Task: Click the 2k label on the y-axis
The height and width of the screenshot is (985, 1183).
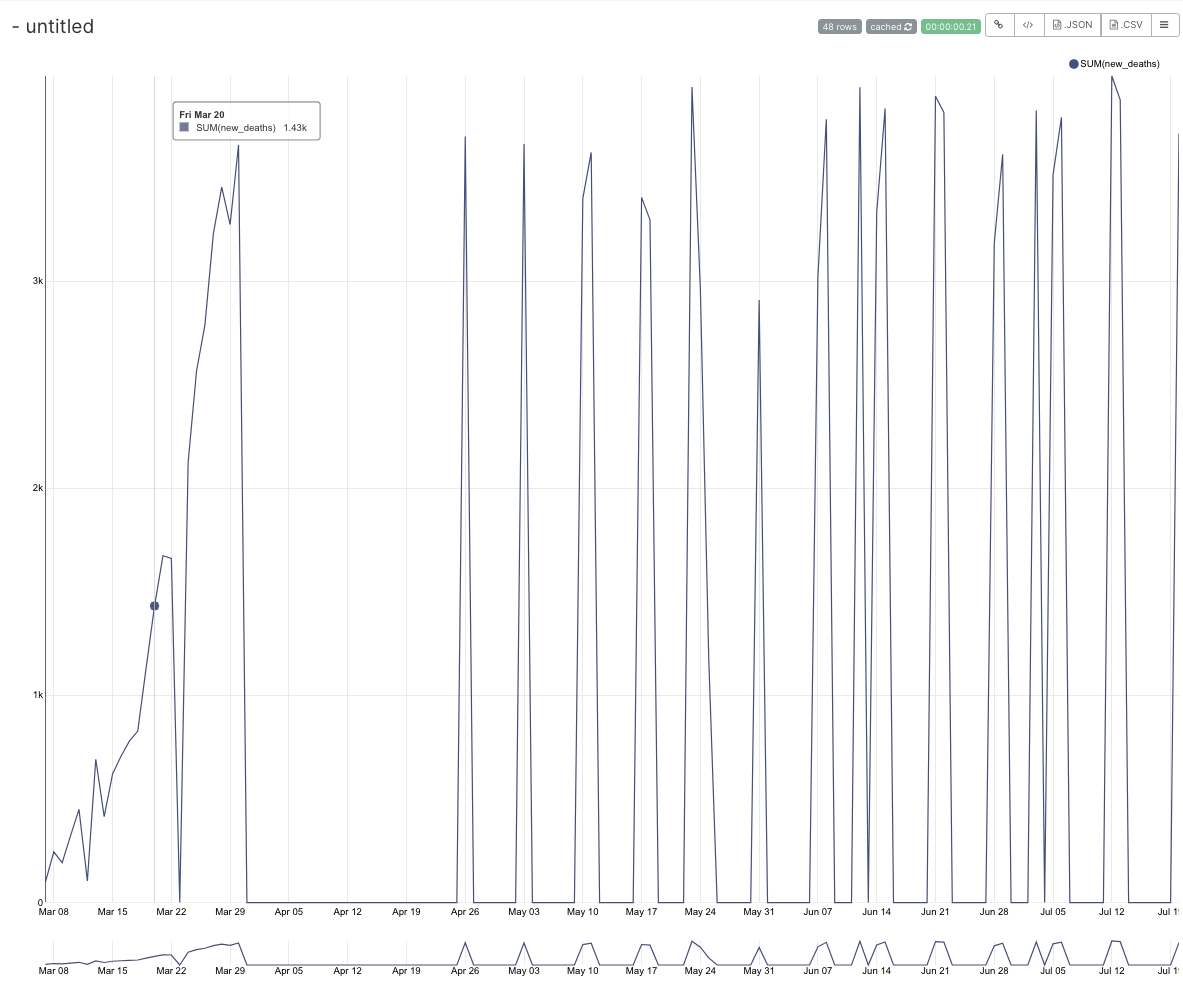Action: coord(38,488)
